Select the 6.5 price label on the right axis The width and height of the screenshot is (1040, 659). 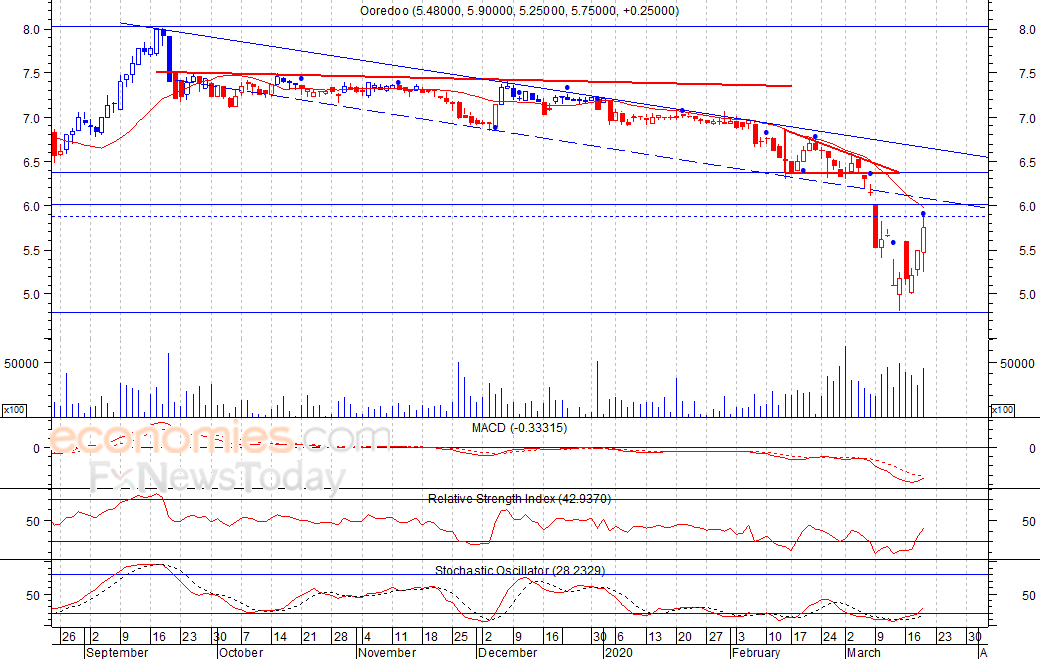1027,163
